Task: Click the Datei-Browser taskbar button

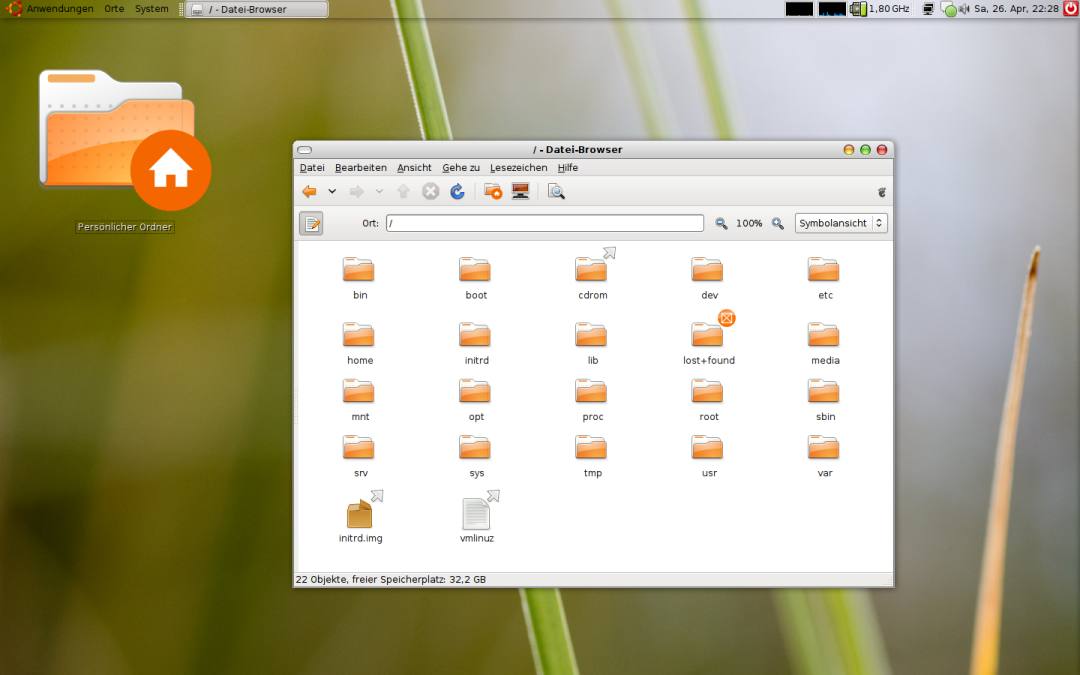Action: [x=257, y=10]
